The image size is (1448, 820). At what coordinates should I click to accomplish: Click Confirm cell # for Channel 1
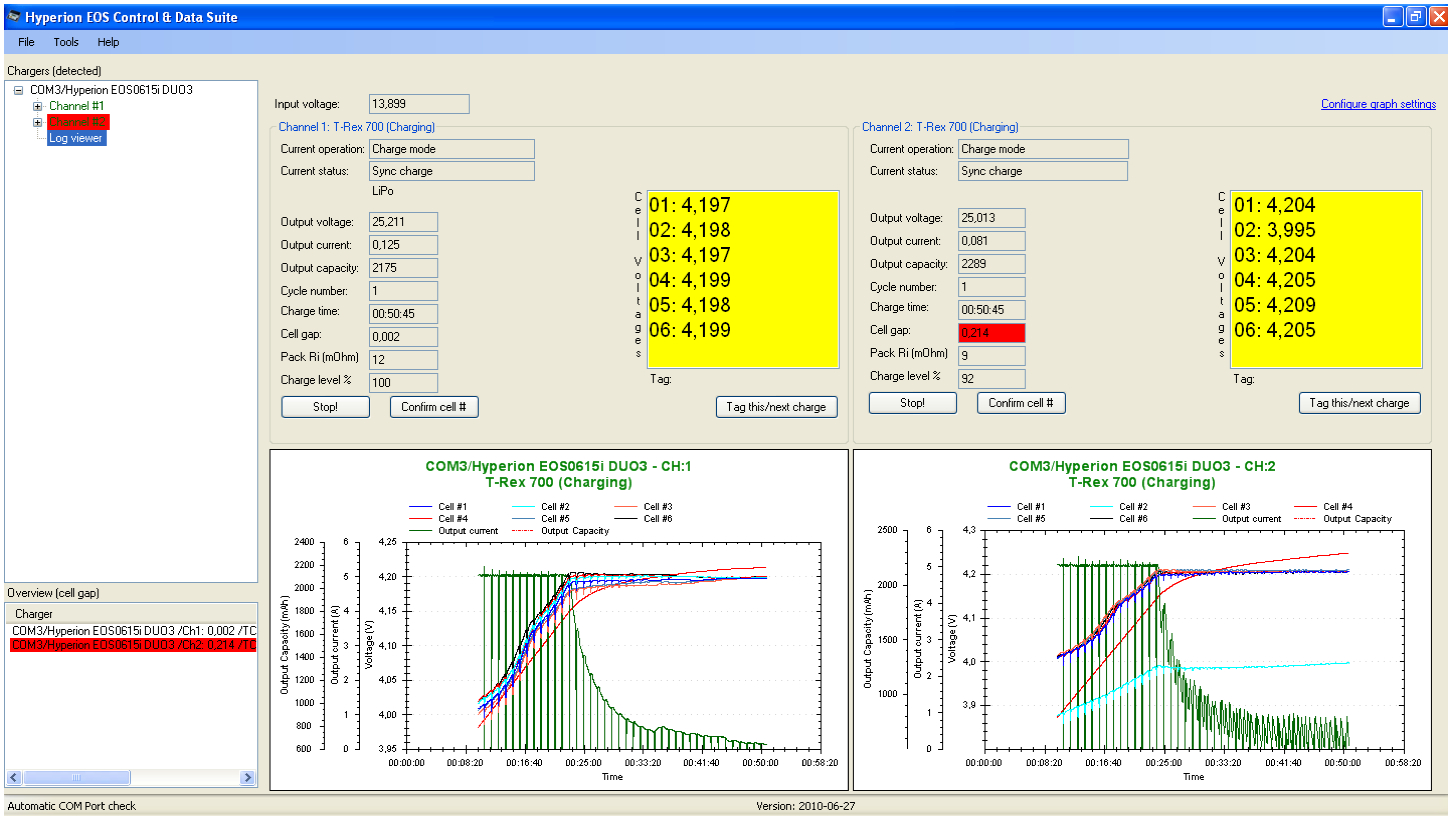coord(434,407)
